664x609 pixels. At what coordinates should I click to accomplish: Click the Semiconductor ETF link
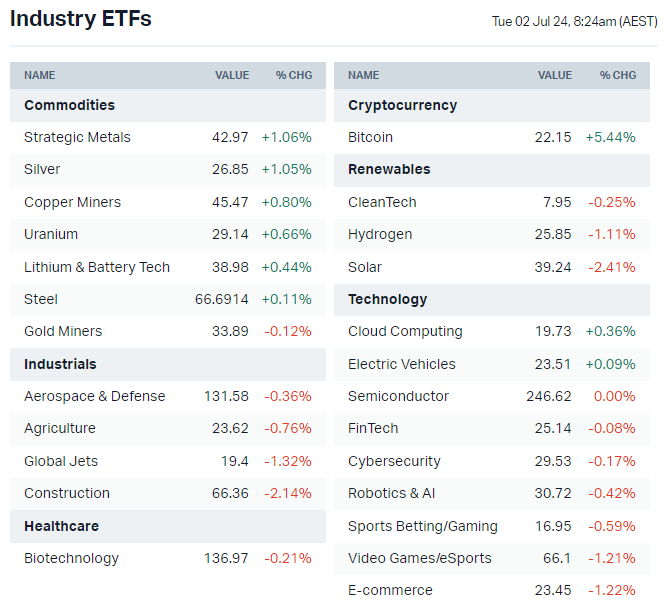[x=399, y=396]
